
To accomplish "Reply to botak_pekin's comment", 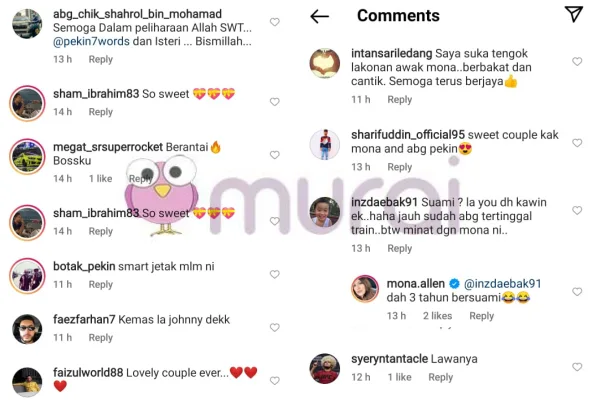I will 101,284.
